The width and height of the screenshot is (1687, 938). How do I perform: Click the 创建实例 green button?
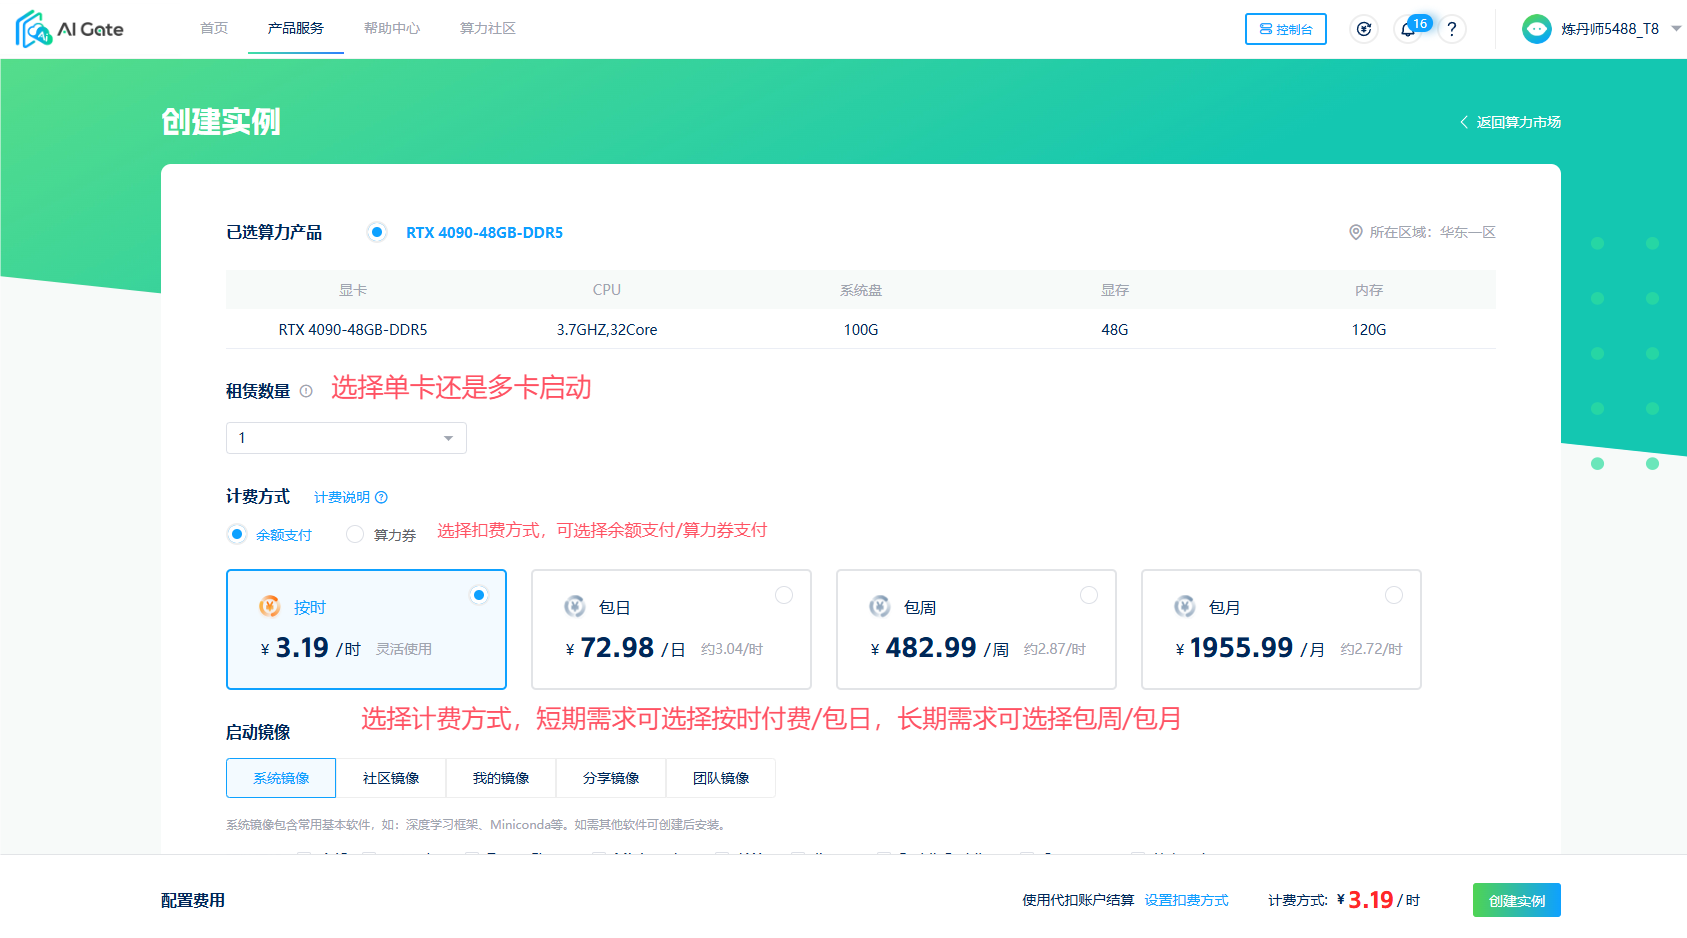[1517, 900]
